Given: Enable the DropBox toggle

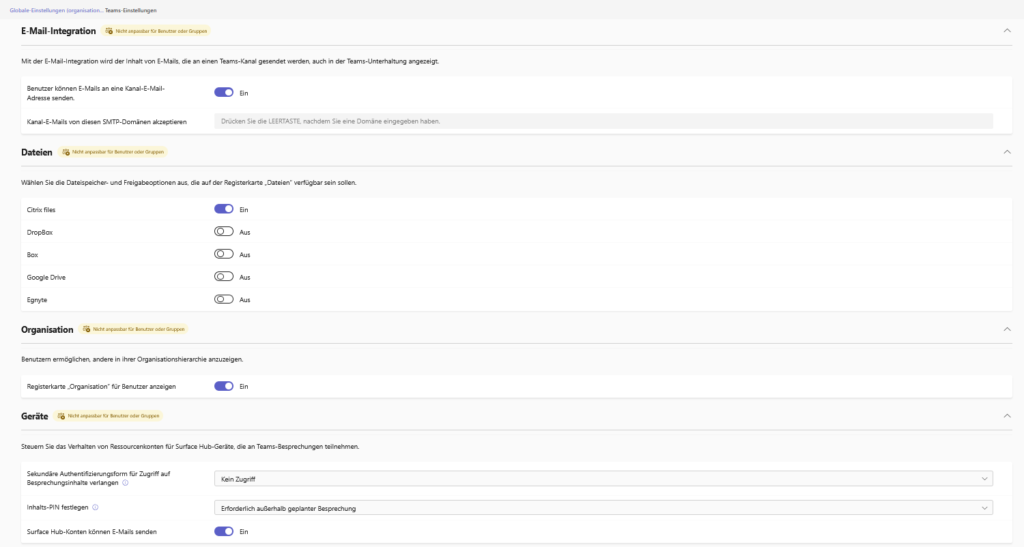Looking at the screenshot, I should 224,232.
